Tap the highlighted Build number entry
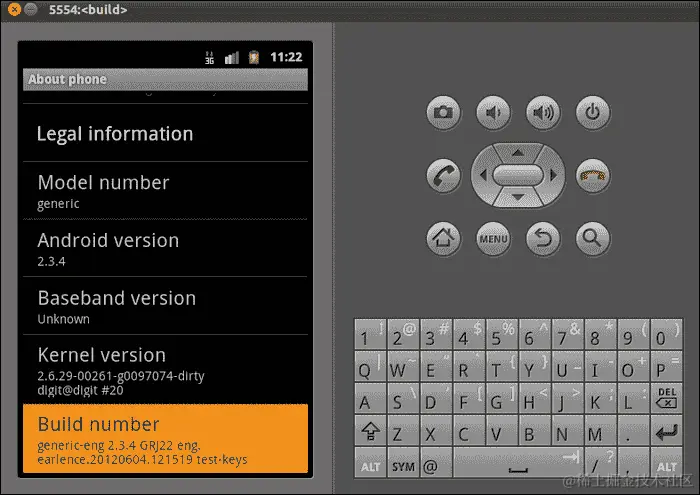This screenshot has height=495, width=700. tap(165, 438)
